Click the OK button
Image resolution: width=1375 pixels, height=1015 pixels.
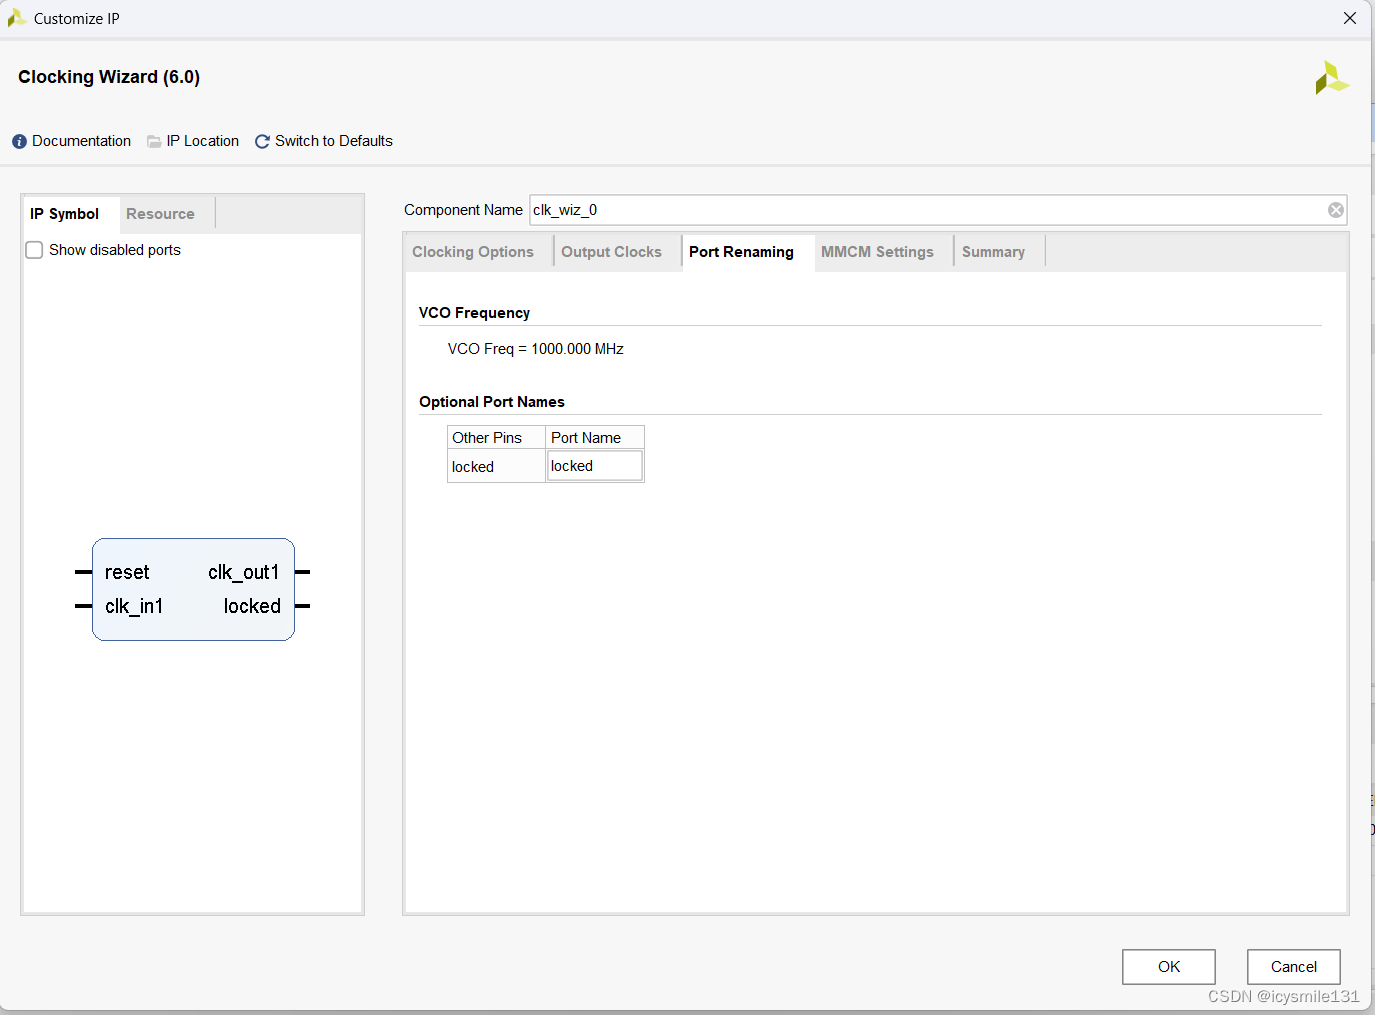[1169, 967]
